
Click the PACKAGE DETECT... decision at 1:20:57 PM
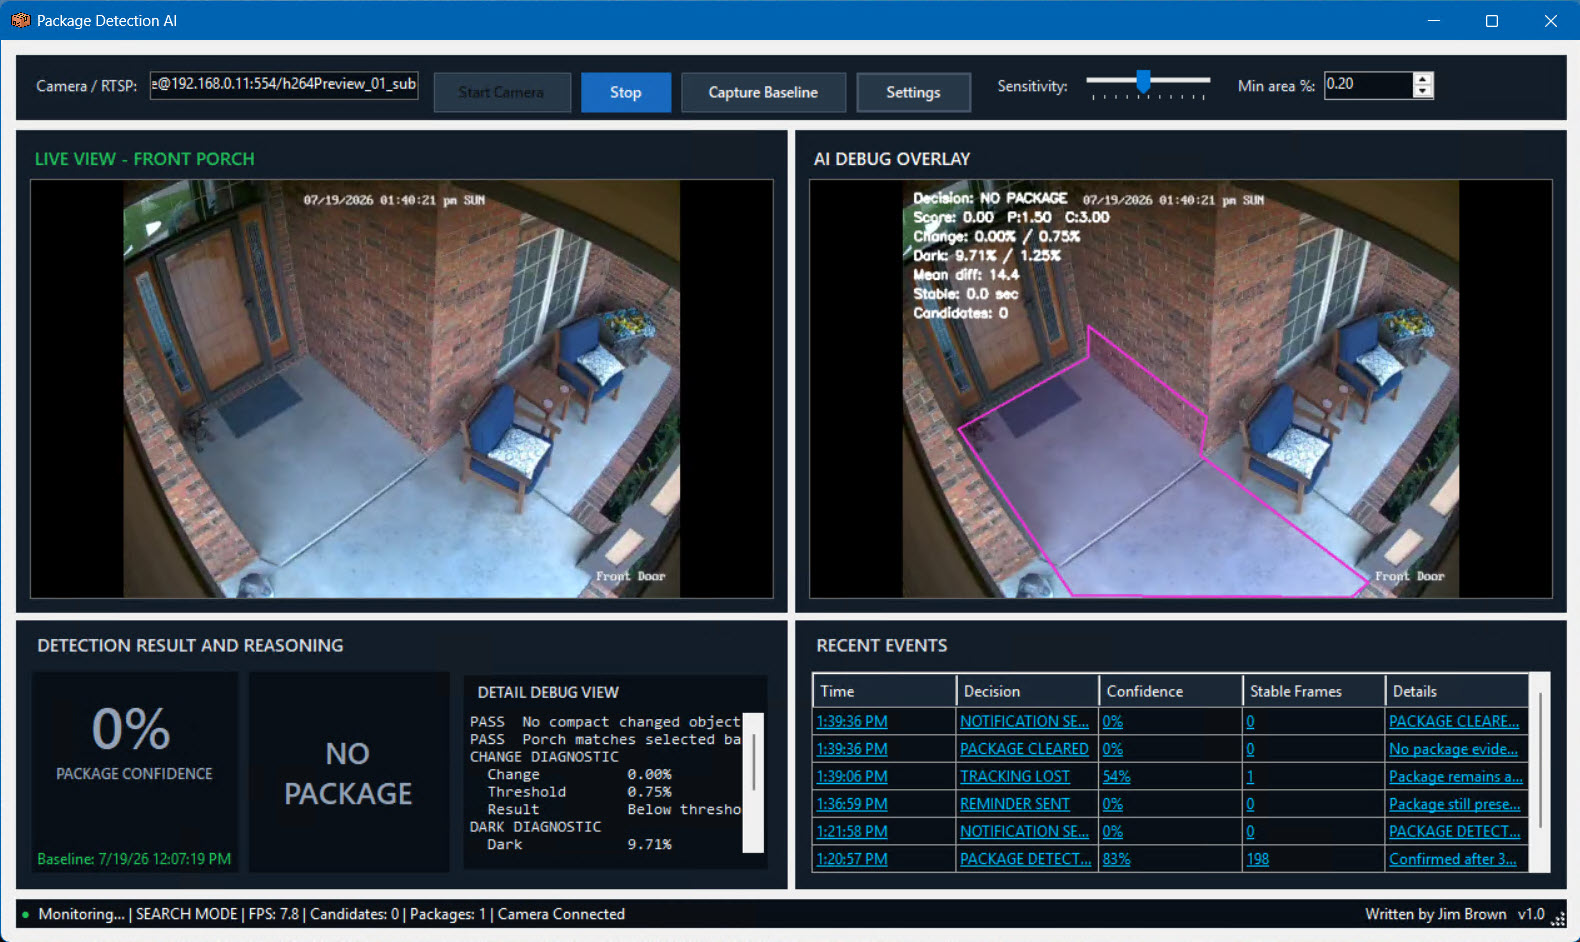pyautogui.click(x=1026, y=859)
